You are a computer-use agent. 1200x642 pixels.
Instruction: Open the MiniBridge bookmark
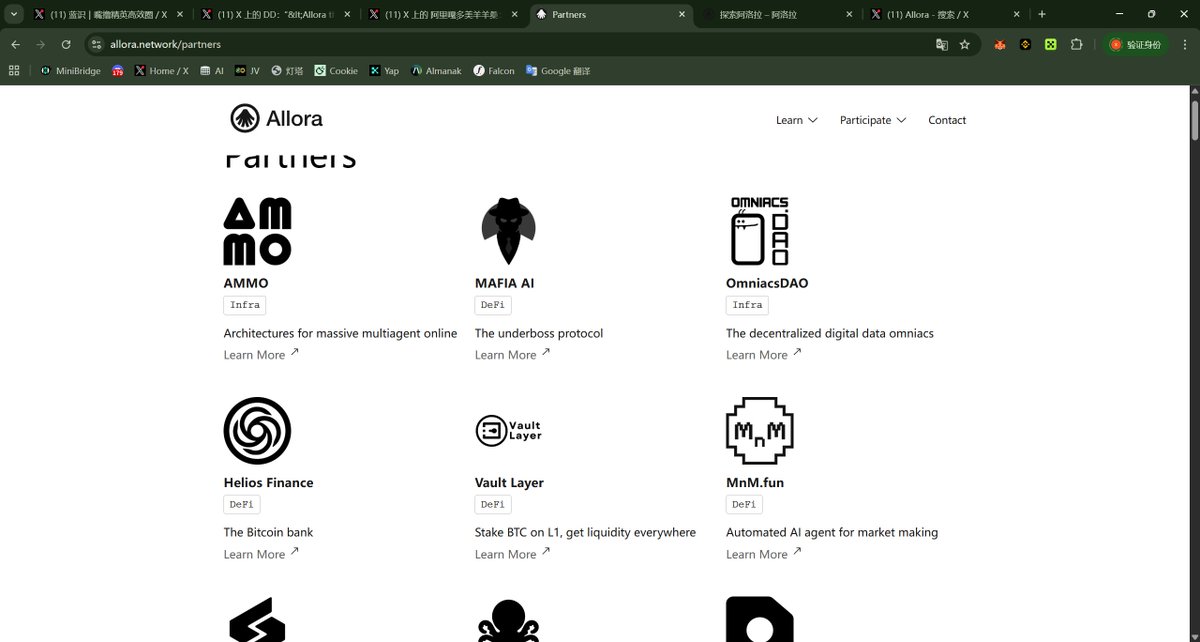click(x=70, y=71)
